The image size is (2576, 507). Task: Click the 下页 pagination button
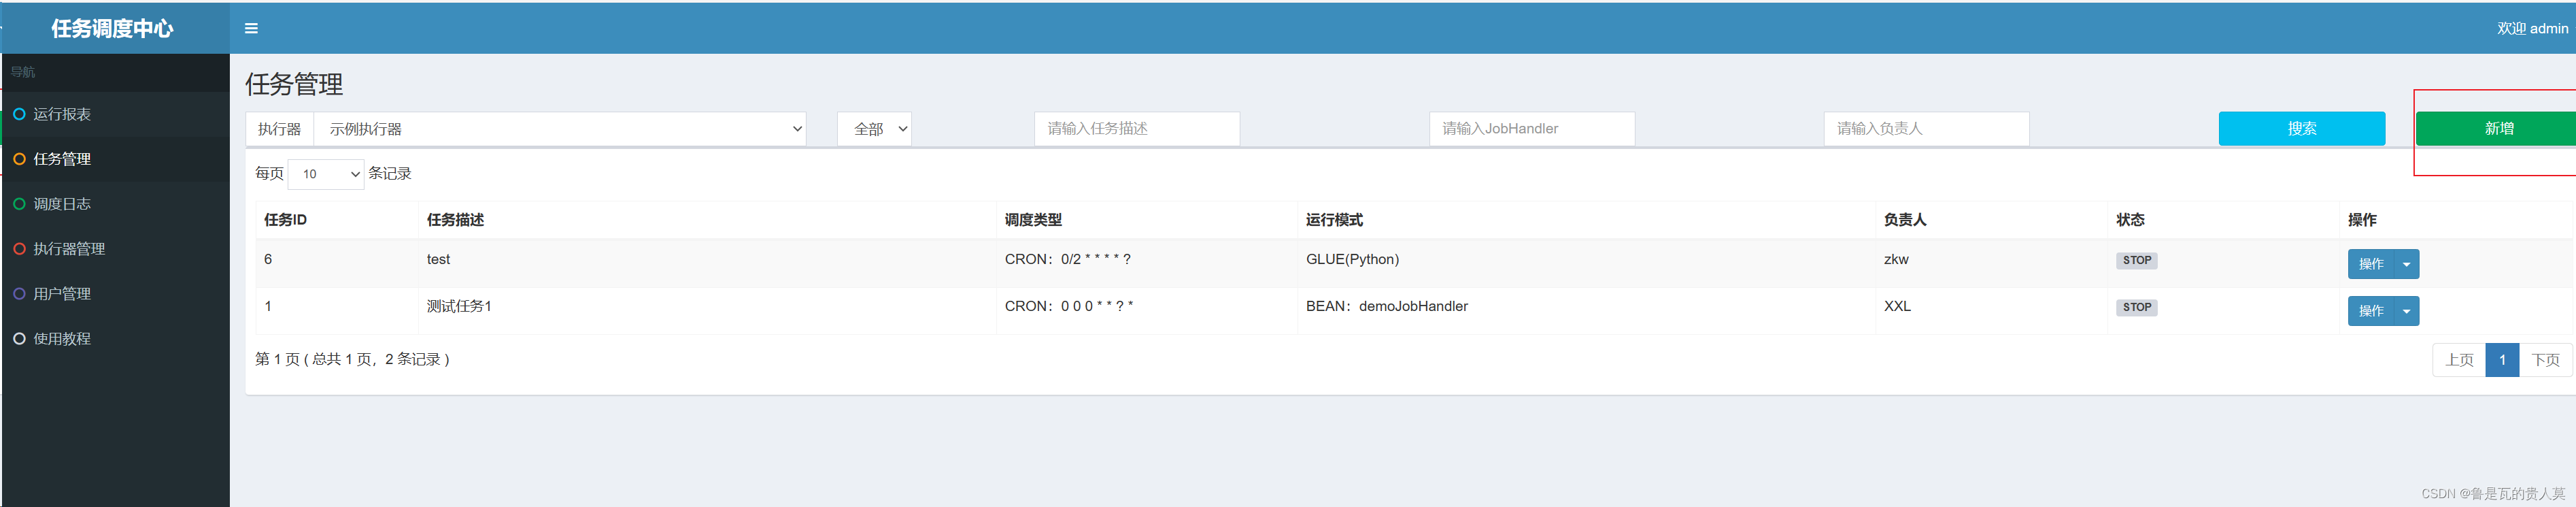pyautogui.click(x=2545, y=360)
